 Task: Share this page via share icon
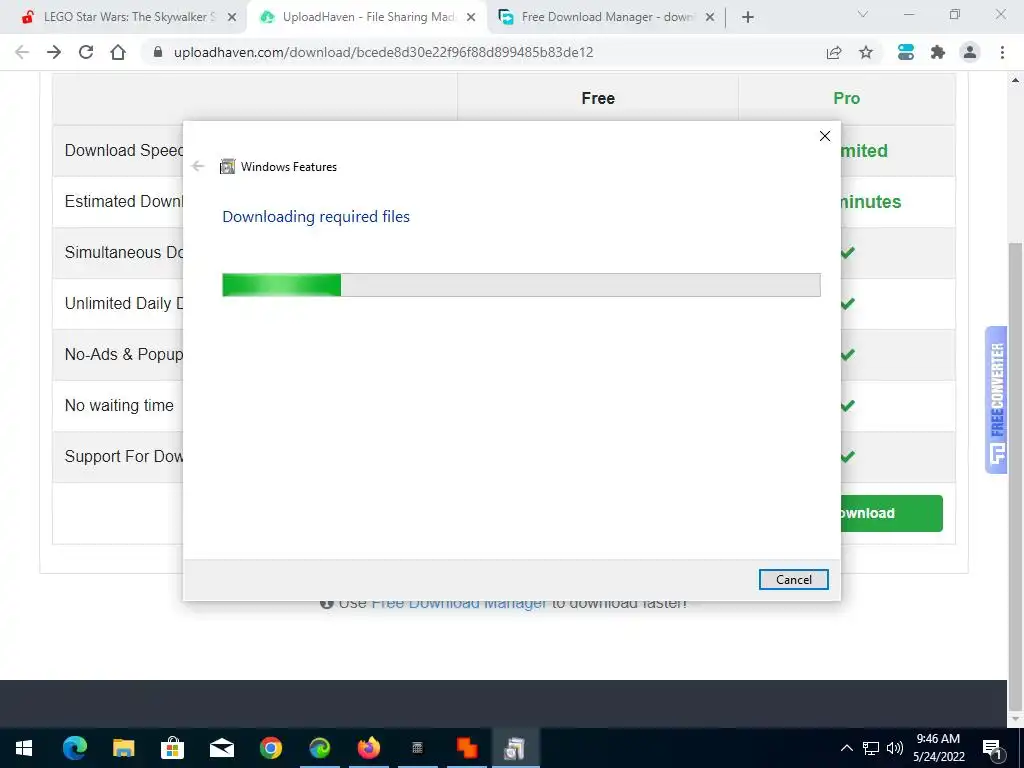(x=834, y=52)
